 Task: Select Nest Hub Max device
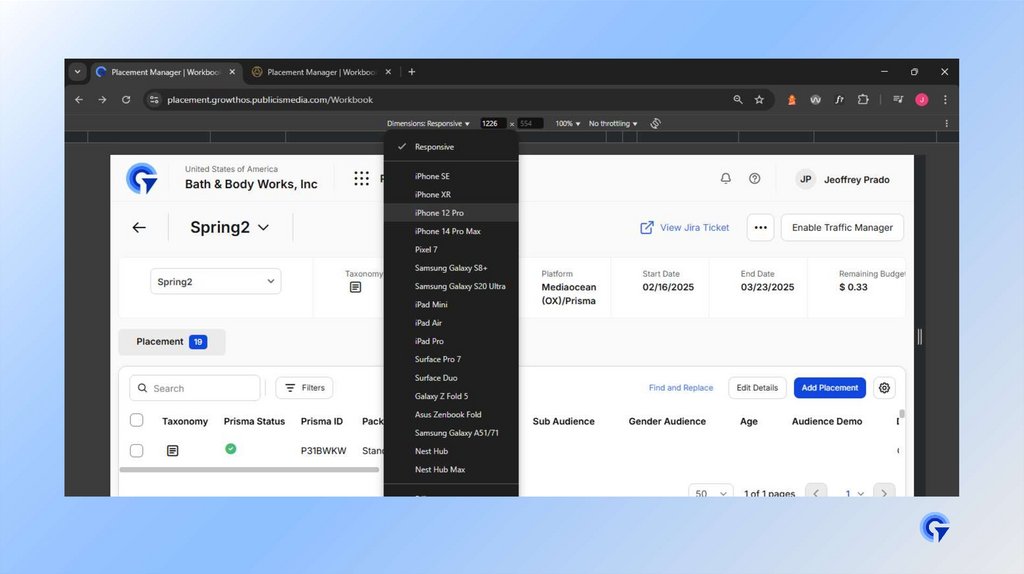(x=451, y=470)
